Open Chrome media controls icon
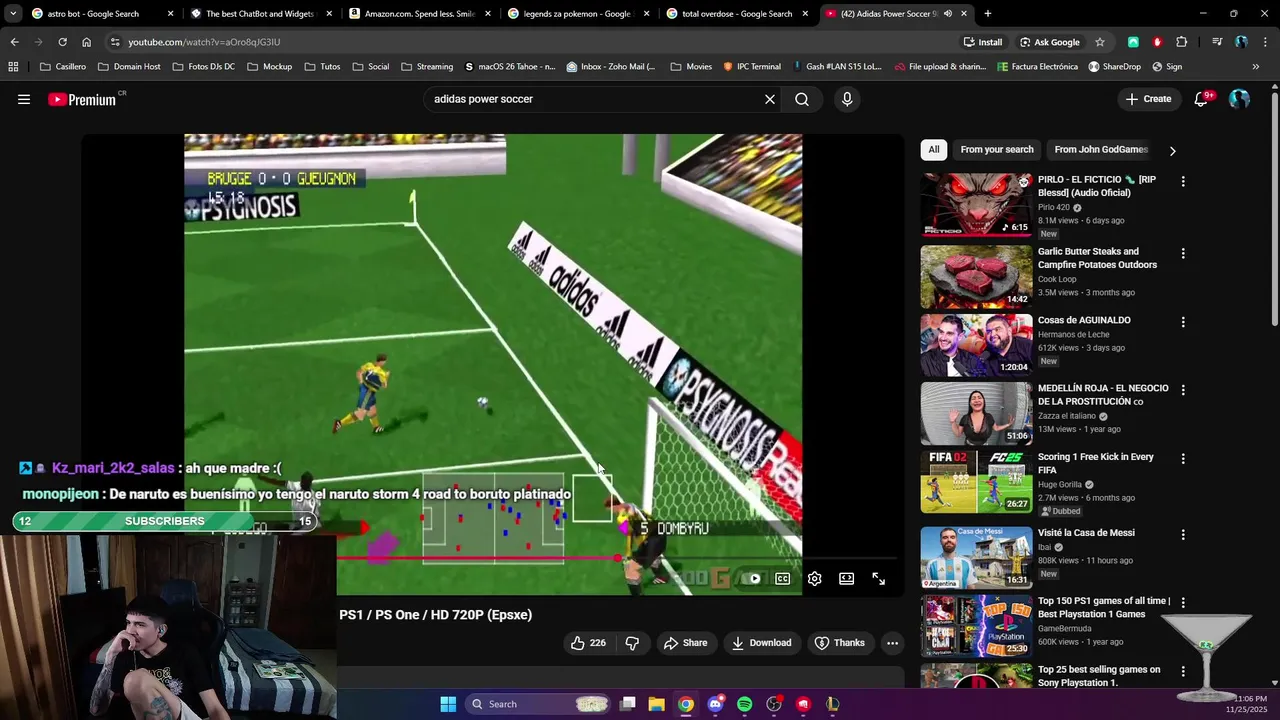Screen dimensions: 1280x720 (1217, 42)
